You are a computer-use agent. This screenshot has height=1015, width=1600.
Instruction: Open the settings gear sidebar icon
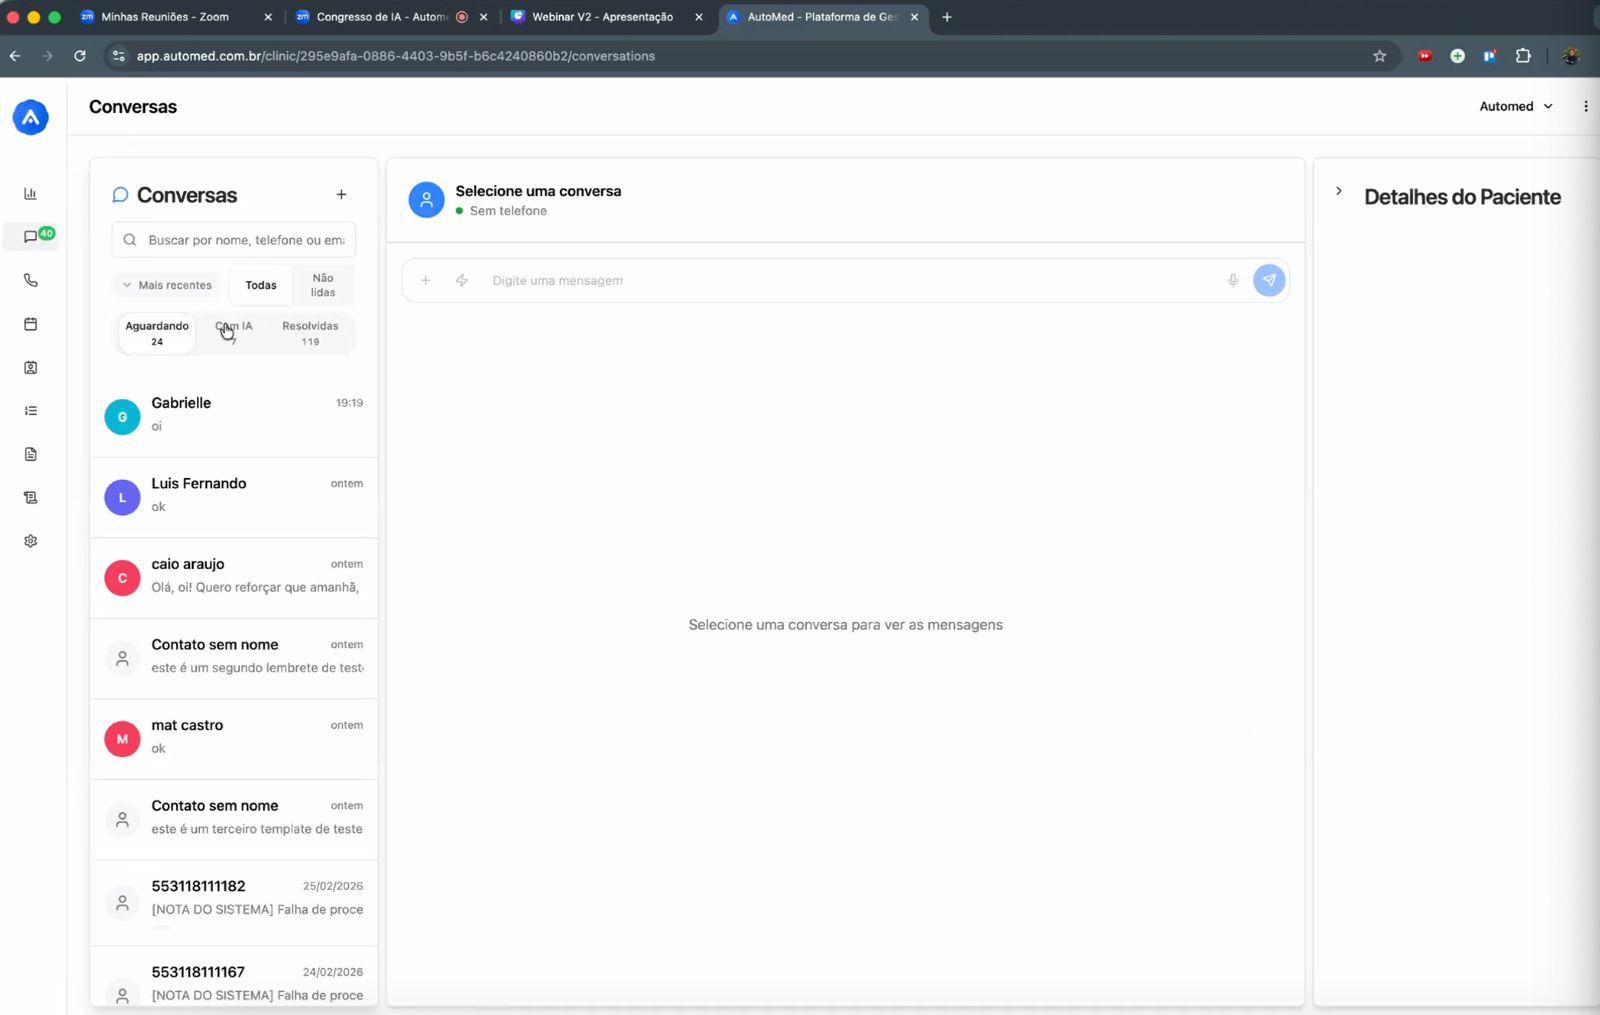tap(30, 541)
